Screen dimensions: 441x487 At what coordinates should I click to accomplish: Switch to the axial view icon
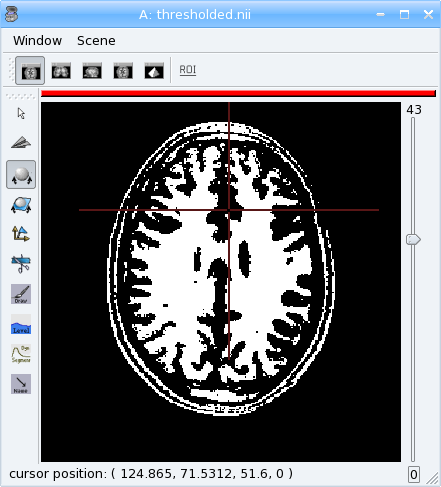30,70
